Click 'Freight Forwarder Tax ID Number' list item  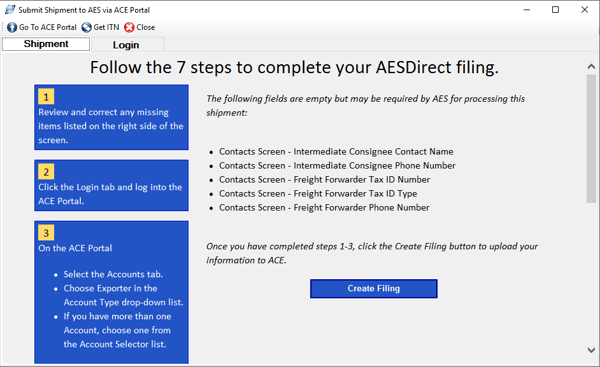(324, 179)
